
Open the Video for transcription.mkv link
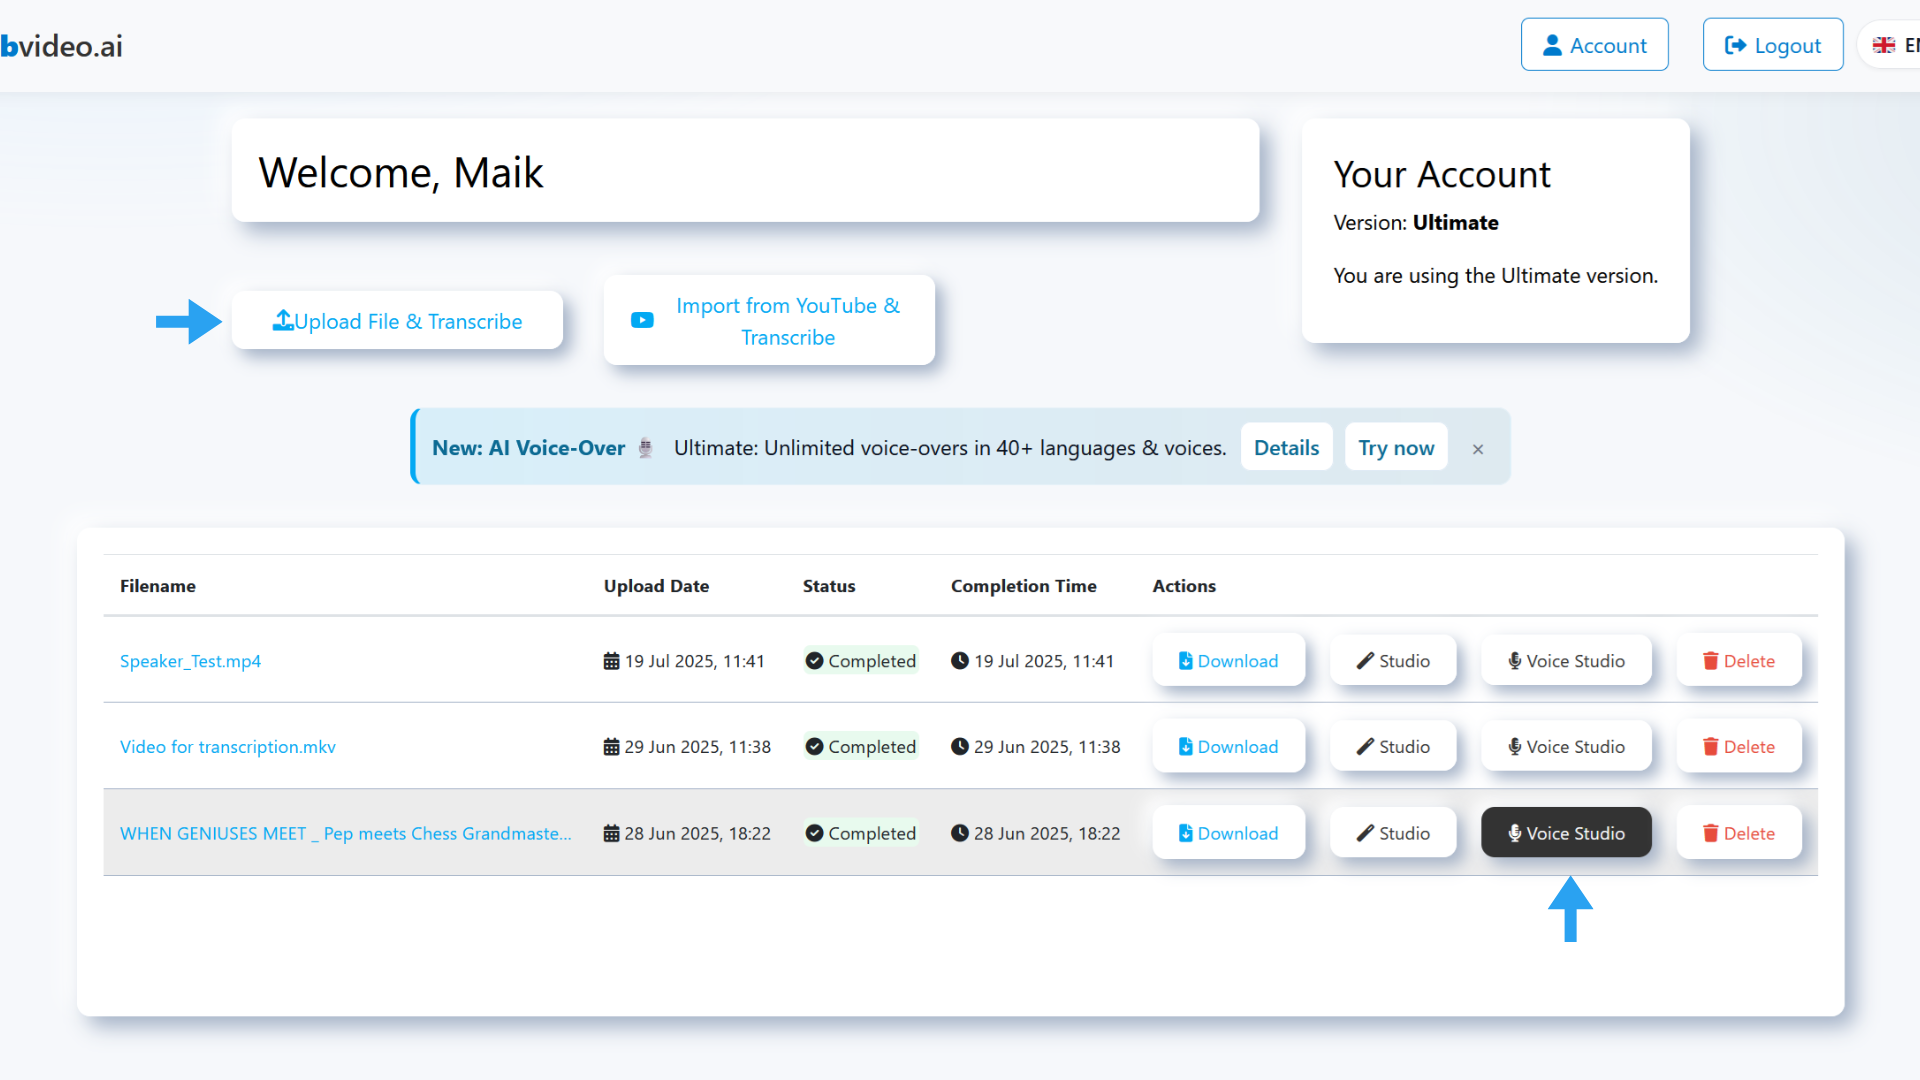tap(227, 746)
